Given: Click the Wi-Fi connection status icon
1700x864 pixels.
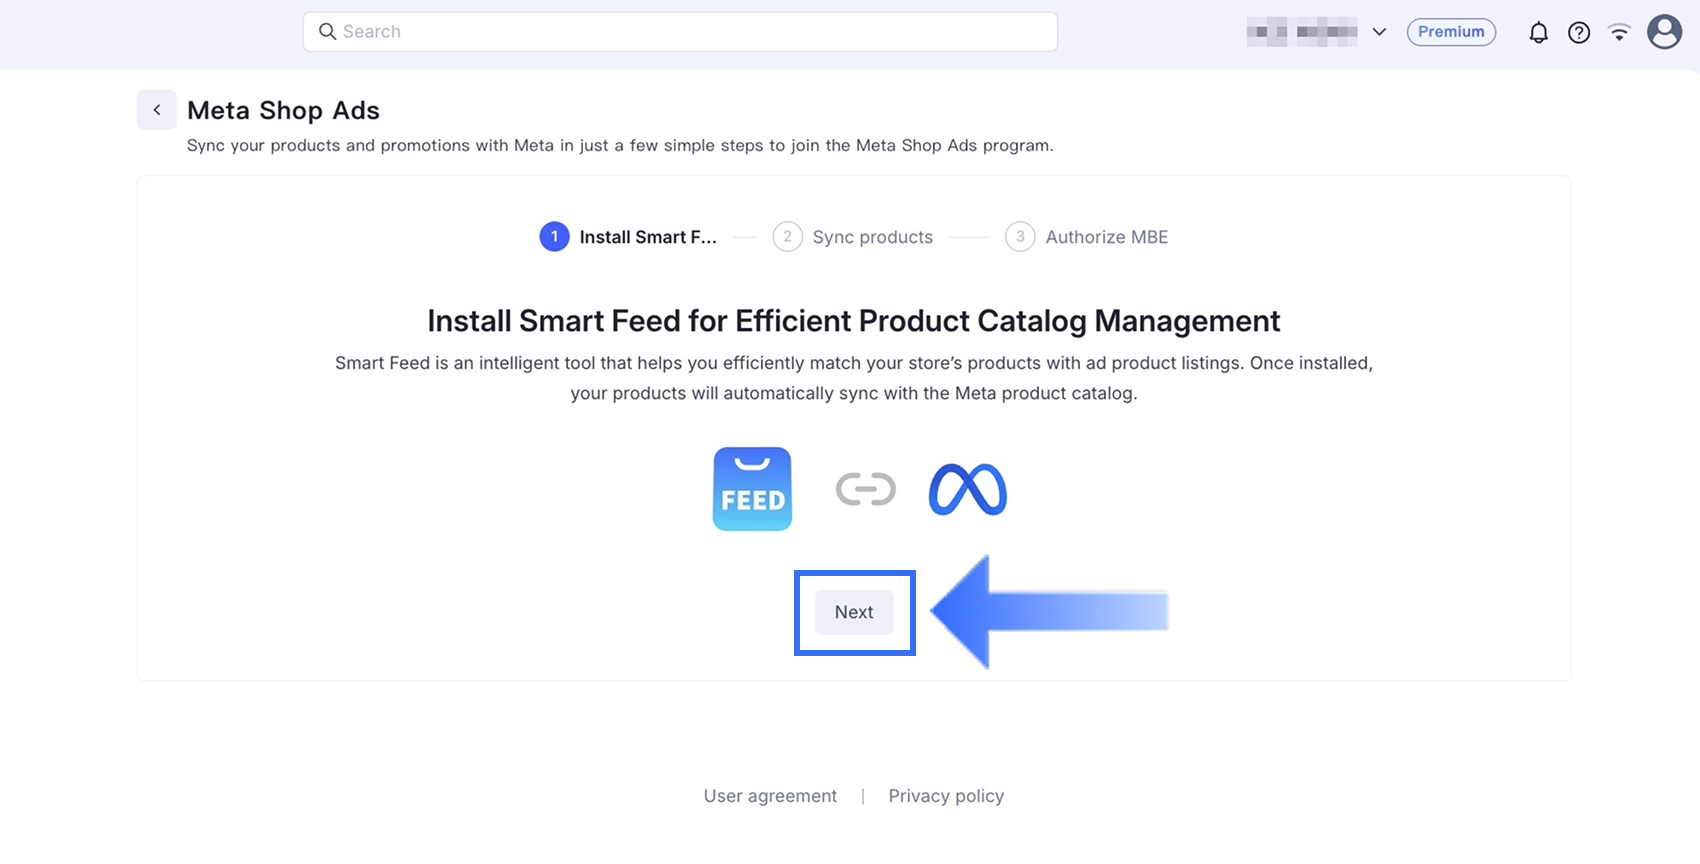Looking at the screenshot, I should point(1619,33).
